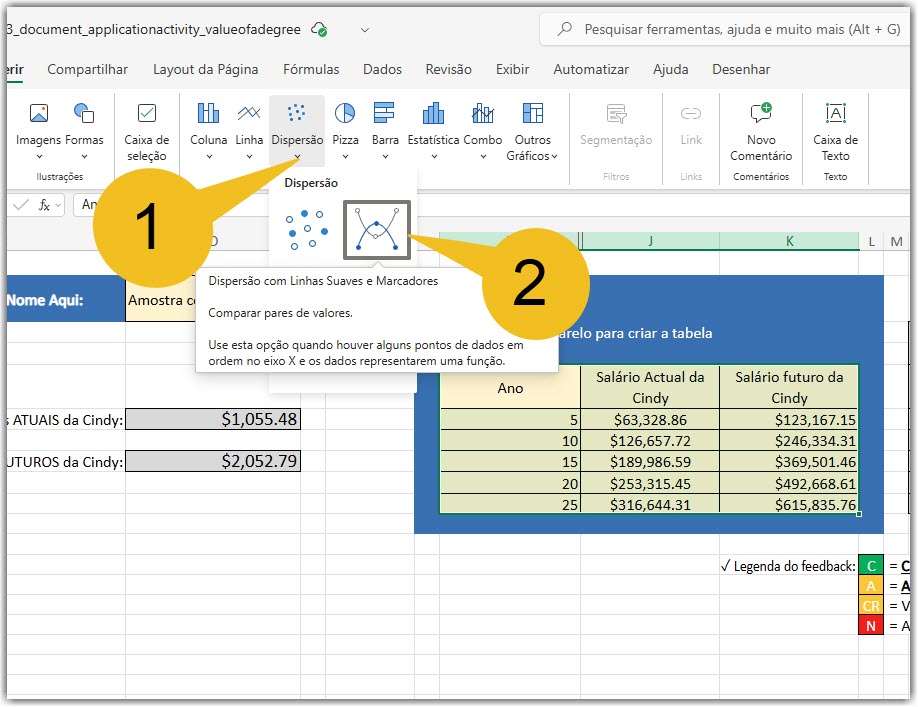
Task: Select cell with $63,328.86
Action: coord(650,420)
